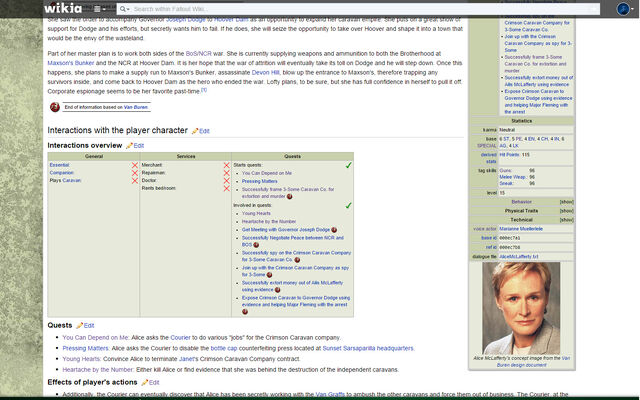This screenshot has height=400, width=640.
Task: Click the green check beside Involved in quests
Action: point(348,205)
